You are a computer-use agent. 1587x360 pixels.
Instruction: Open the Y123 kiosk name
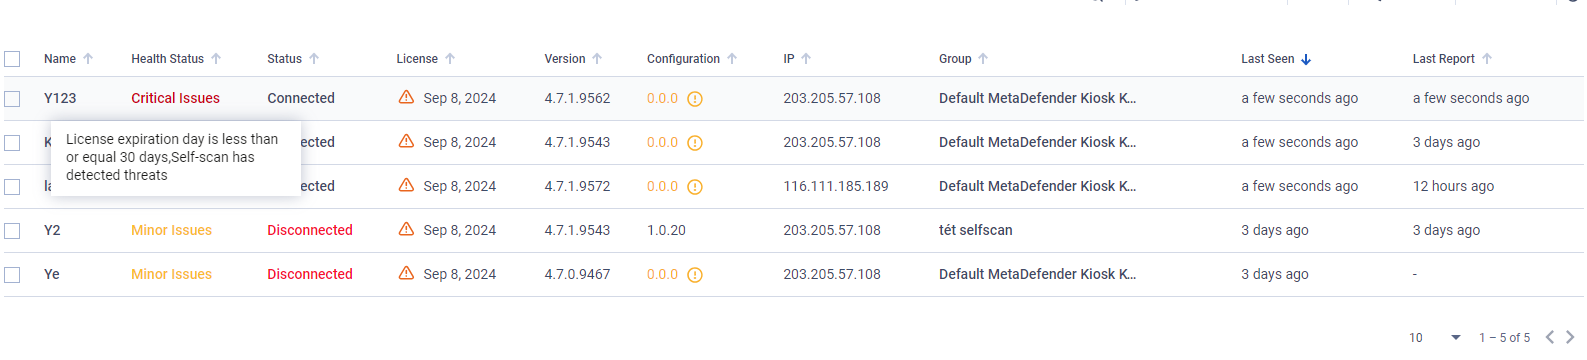[60, 98]
